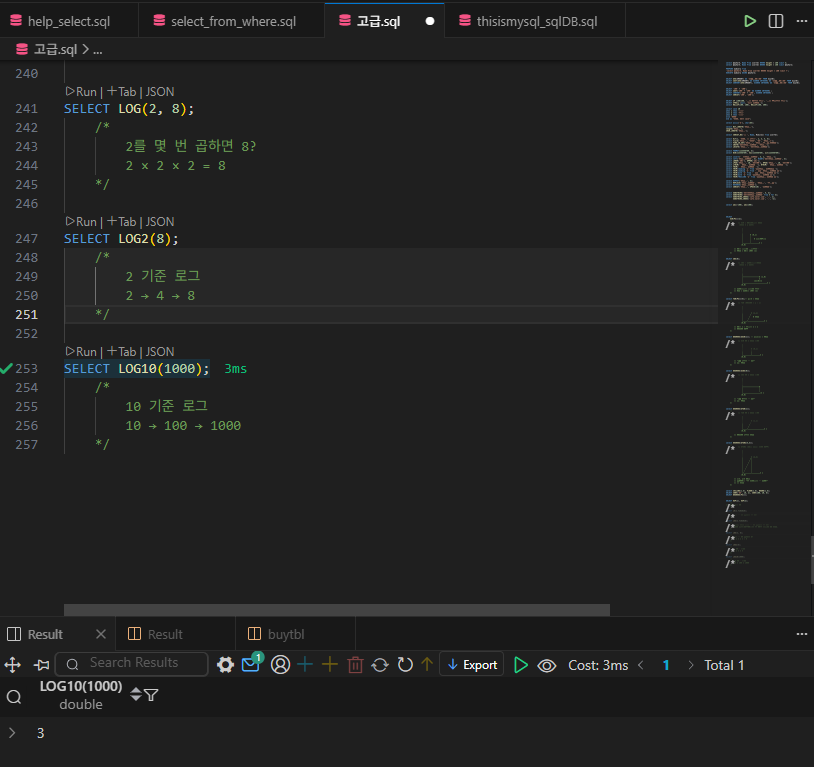Place cursor on line 251
This screenshot has height=767, width=814.
coord(390,314)
